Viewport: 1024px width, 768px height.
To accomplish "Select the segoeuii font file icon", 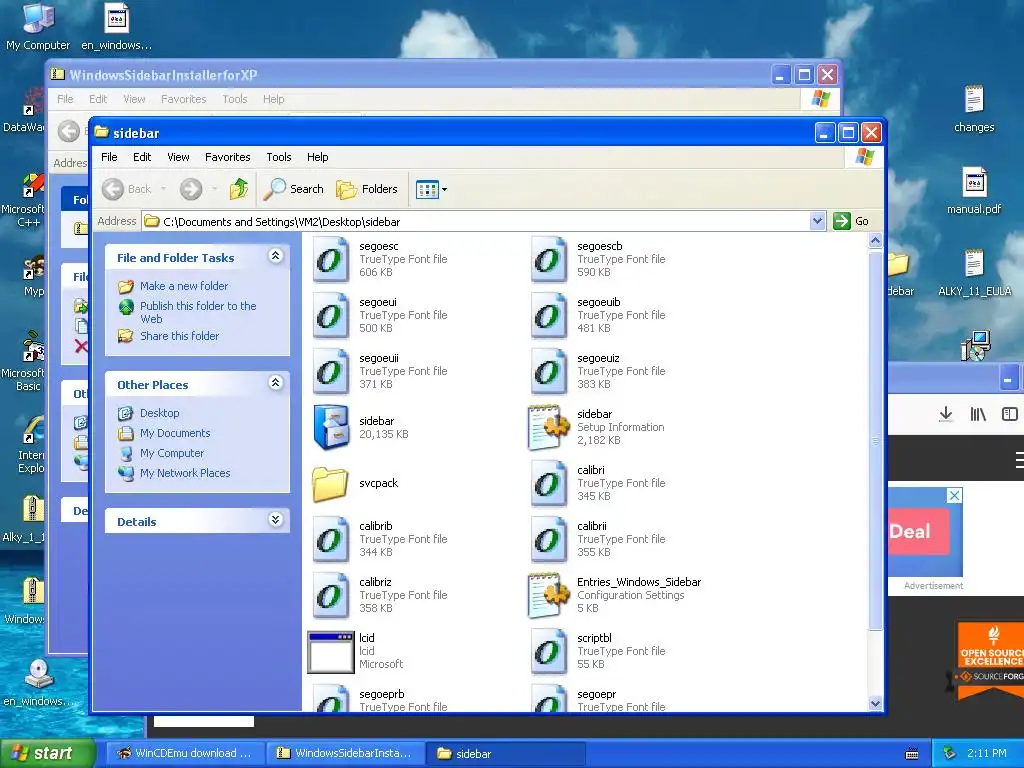I will tap(330, 372).
